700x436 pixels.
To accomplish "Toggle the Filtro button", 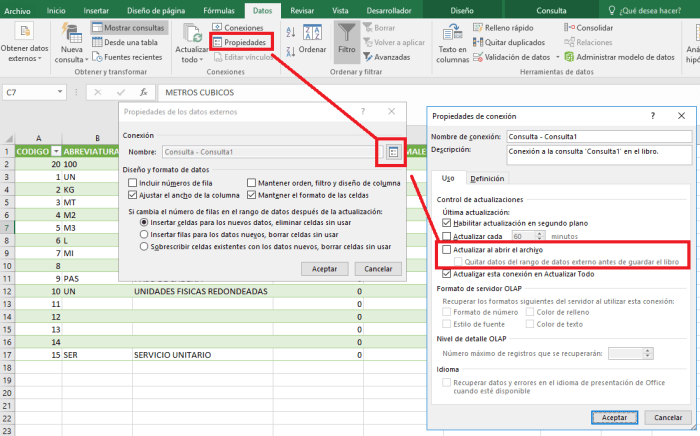I will 346,42.
